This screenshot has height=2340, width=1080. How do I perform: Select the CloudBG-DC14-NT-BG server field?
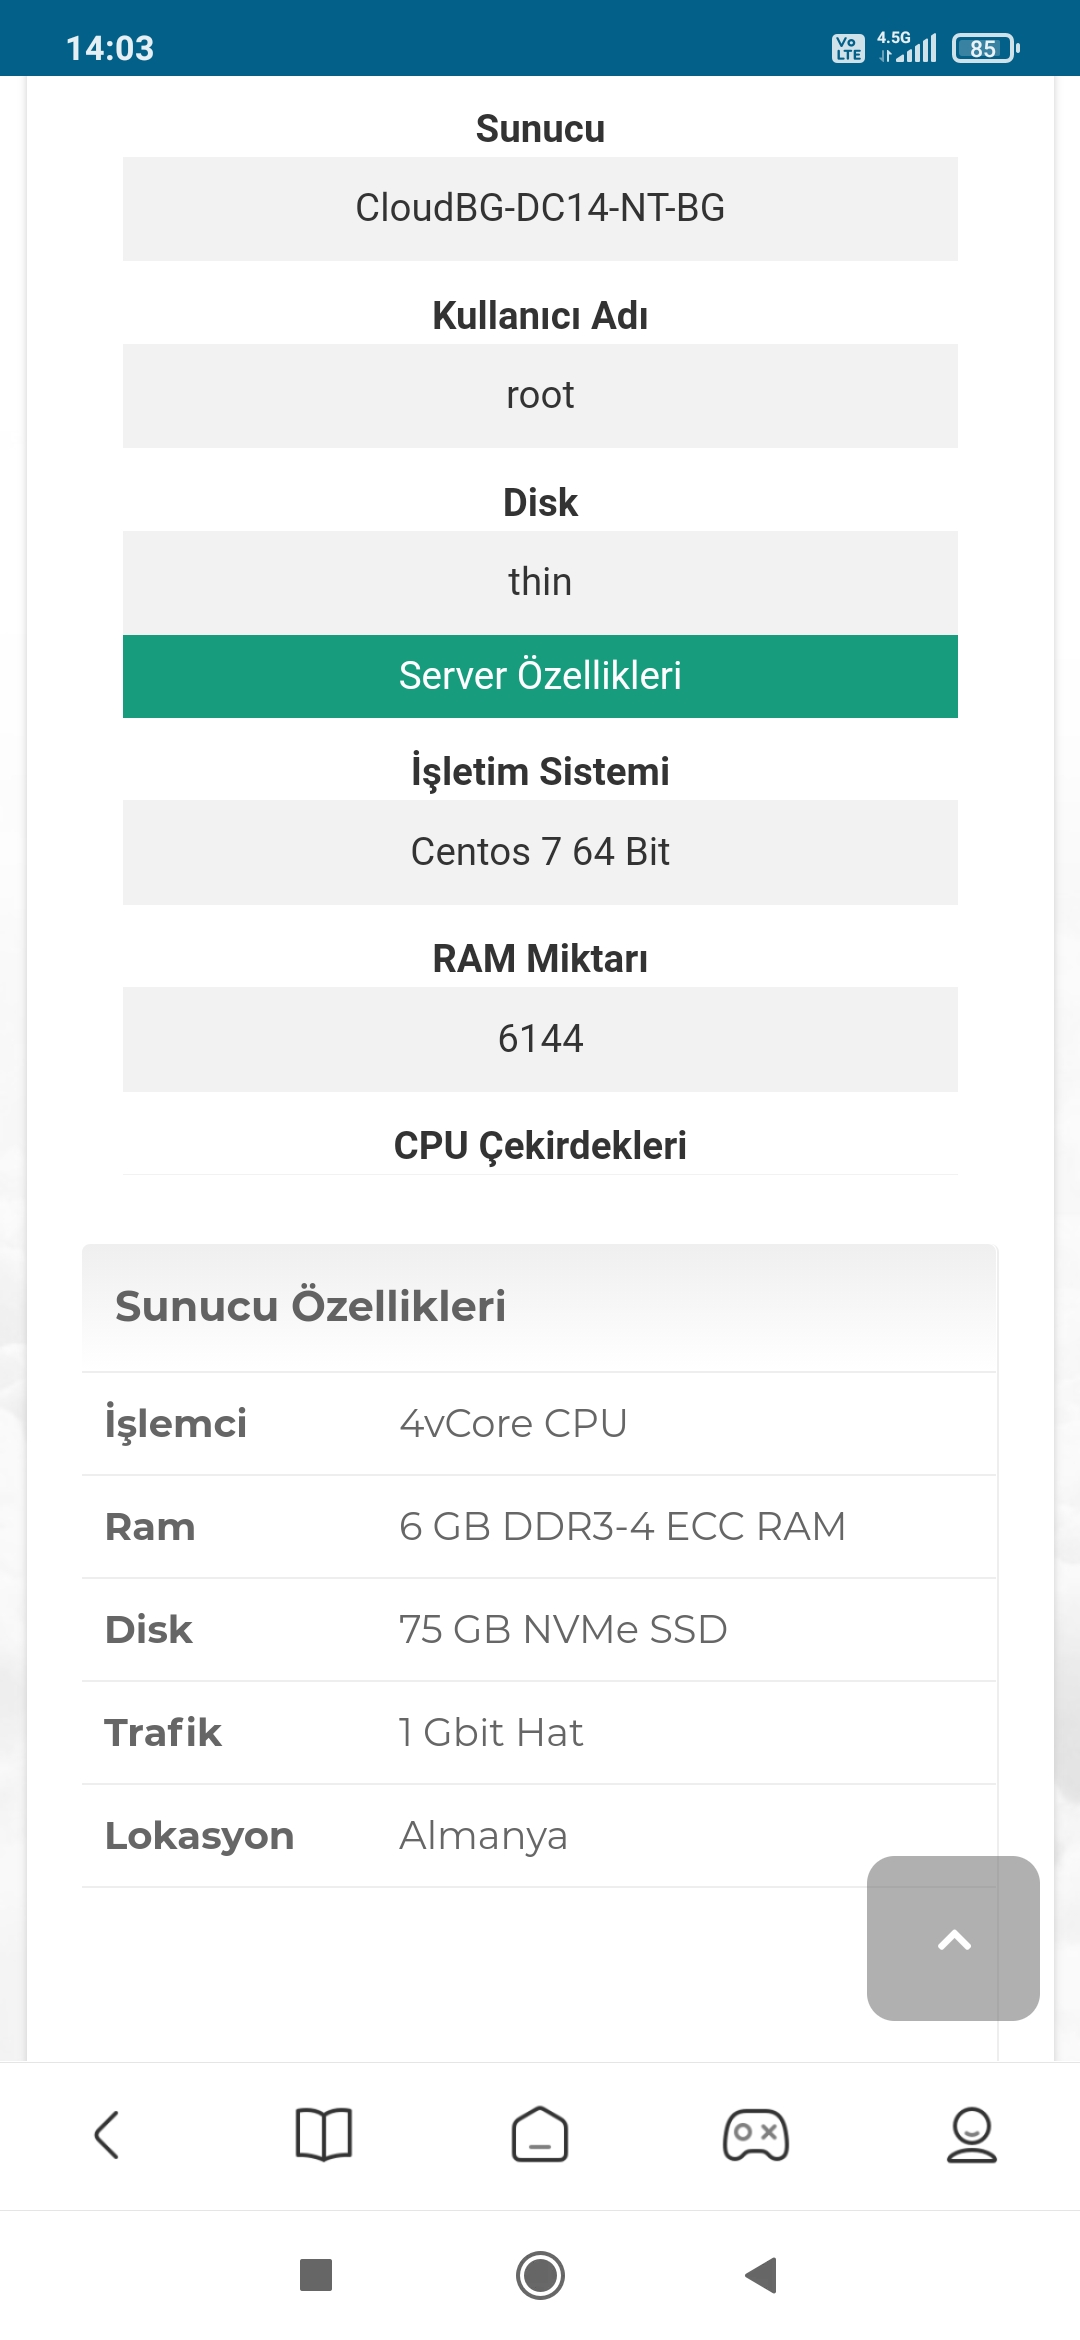540,208
